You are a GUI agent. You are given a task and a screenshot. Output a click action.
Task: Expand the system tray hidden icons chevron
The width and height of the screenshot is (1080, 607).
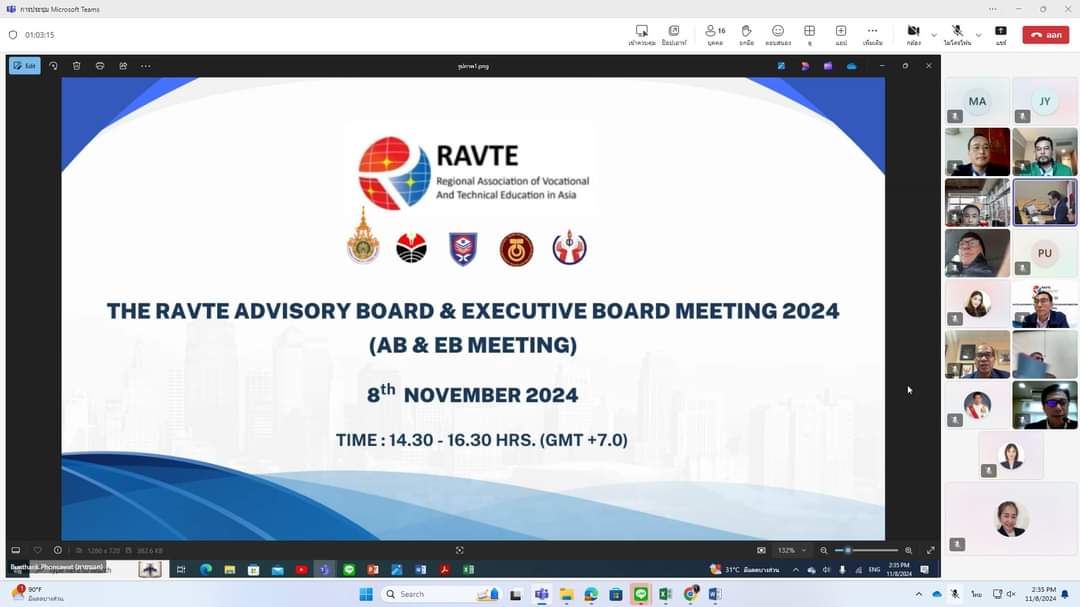click(x=918, y=594)
